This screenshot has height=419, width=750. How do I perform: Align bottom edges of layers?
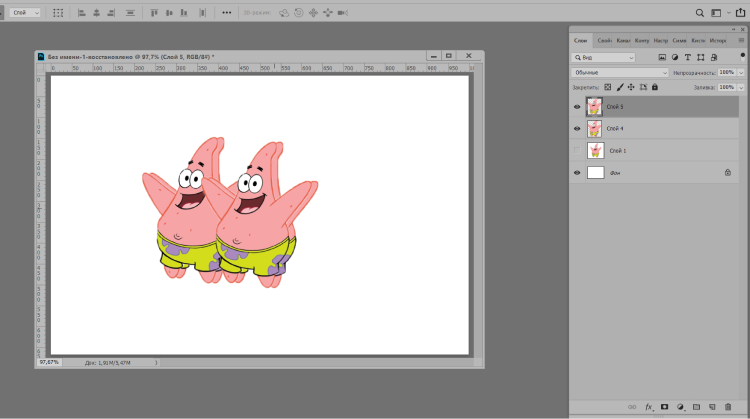tap(184, 13)
